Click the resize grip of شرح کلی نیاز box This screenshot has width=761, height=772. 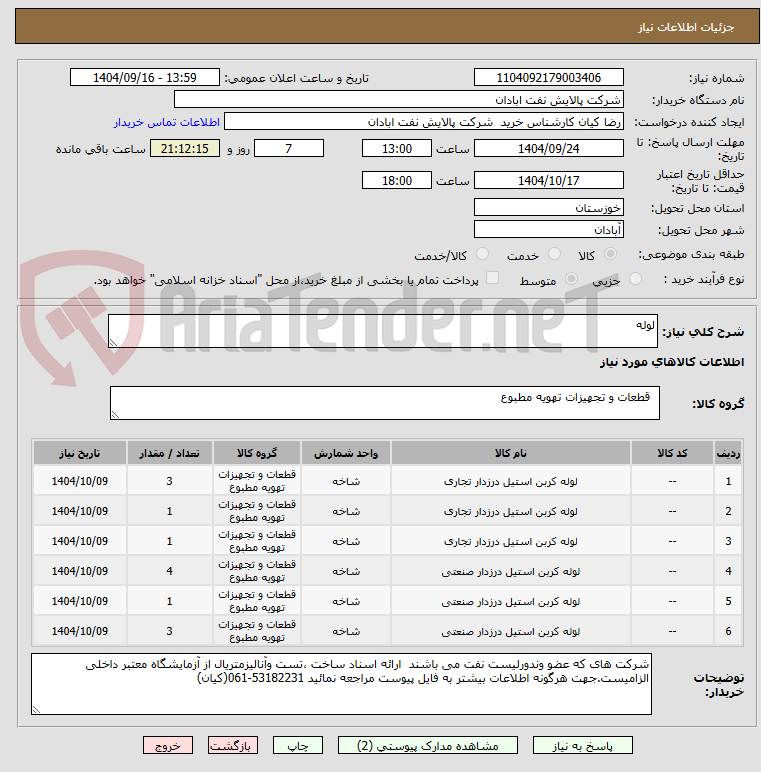tap(113, 343)
